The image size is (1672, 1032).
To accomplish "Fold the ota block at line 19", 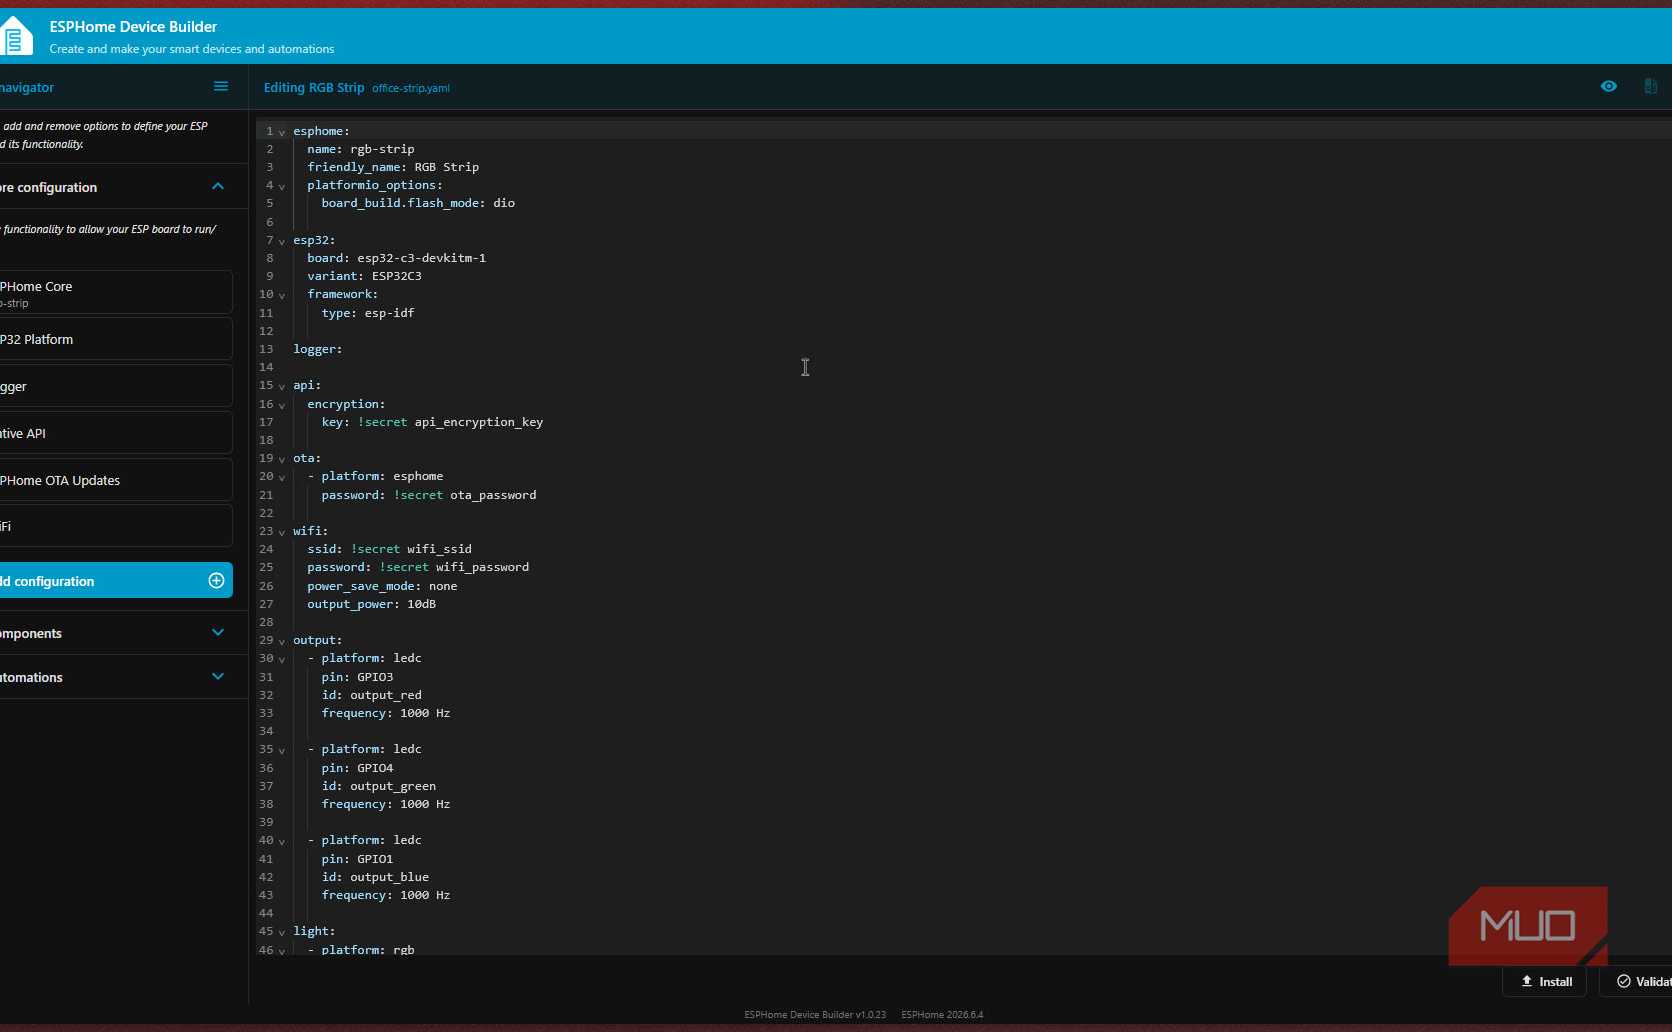I will click(x=282, y=459).
